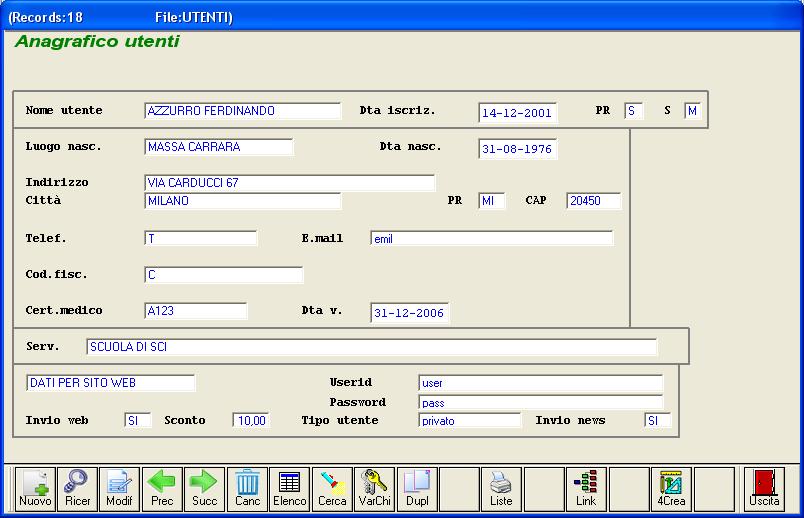The height and width of the screenshot is (518, 804).
Task: Open the VarChi keys icon
Action: click(375, 489)
